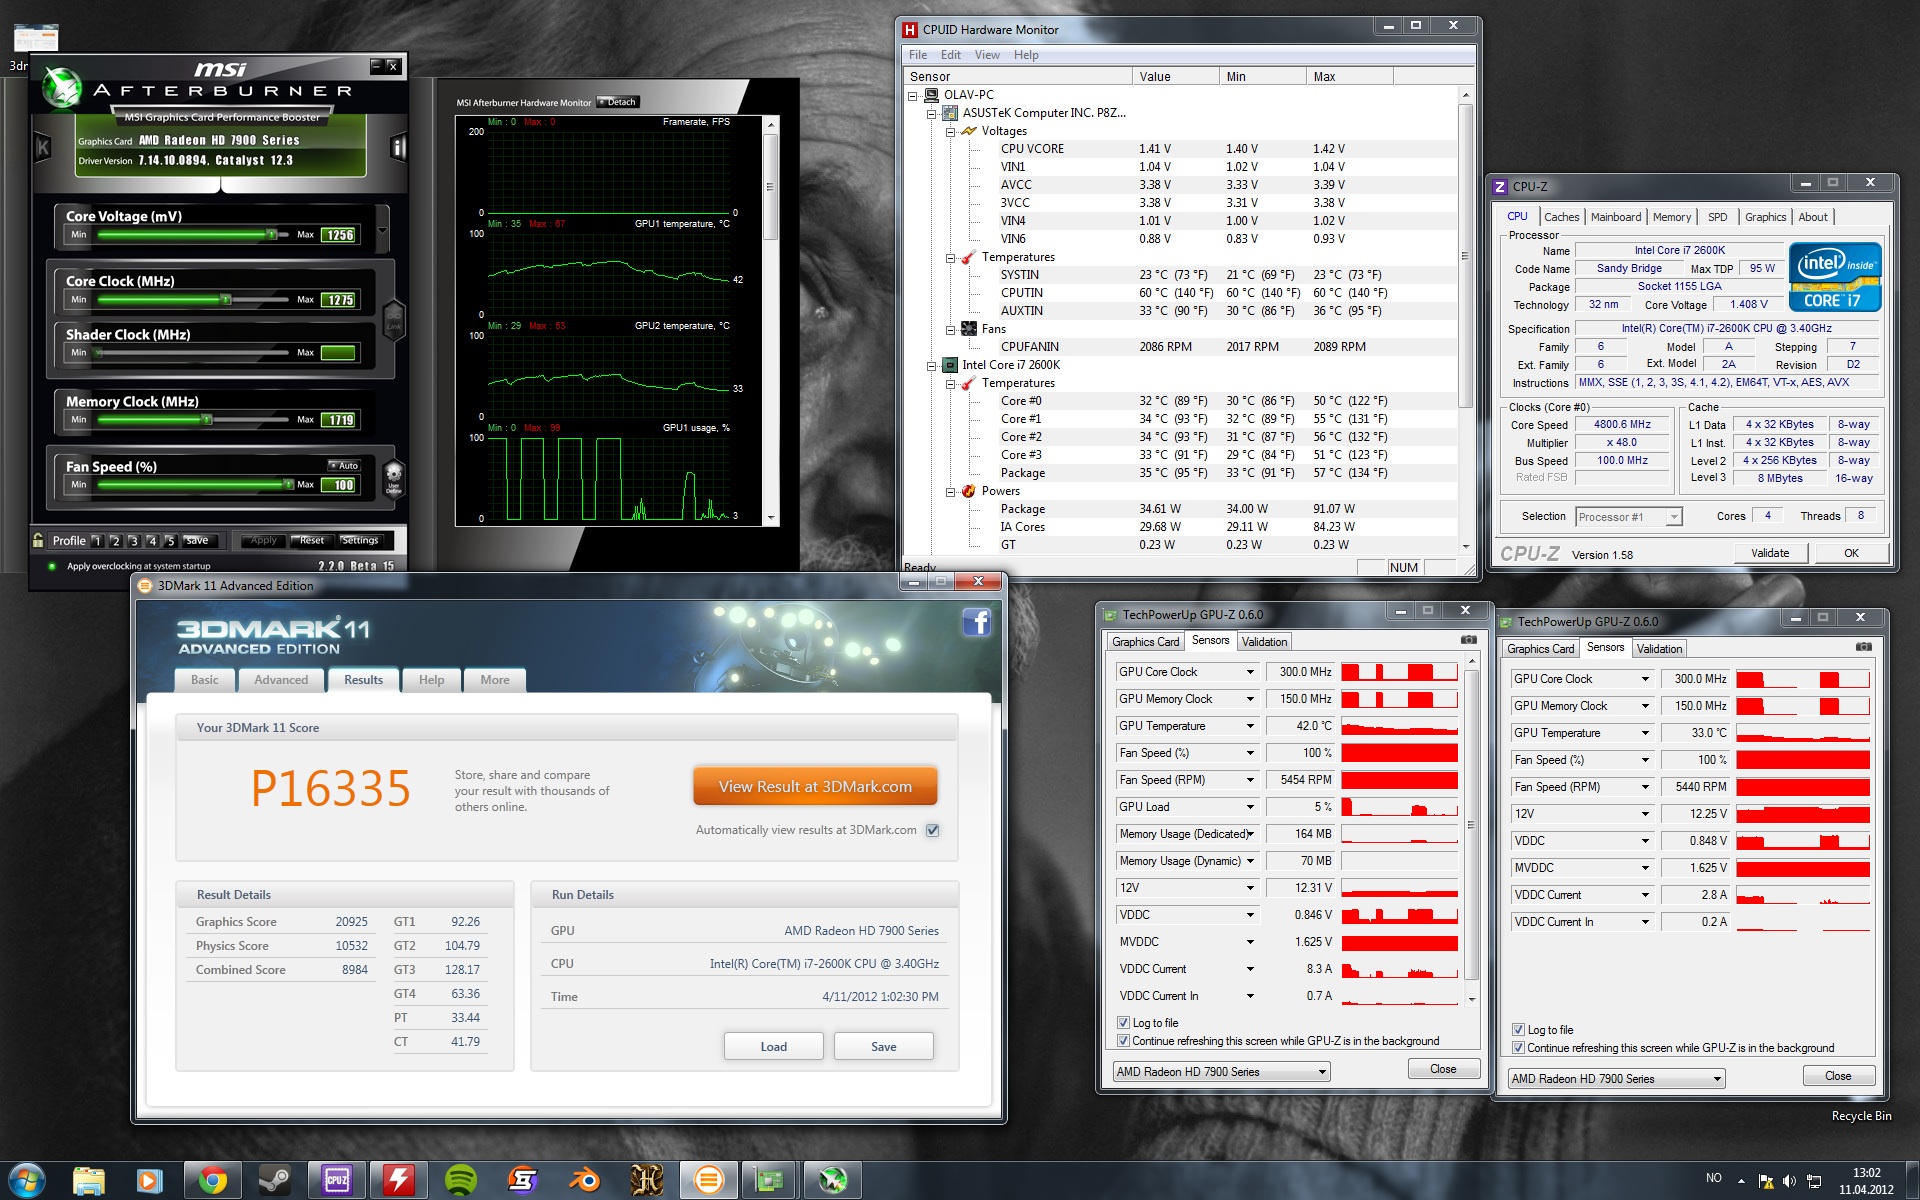The height and width of the screenshot is (1200, 1920).
Task: Open Graphics Card tab in left GPU-Z
Action: (1145, 642)
